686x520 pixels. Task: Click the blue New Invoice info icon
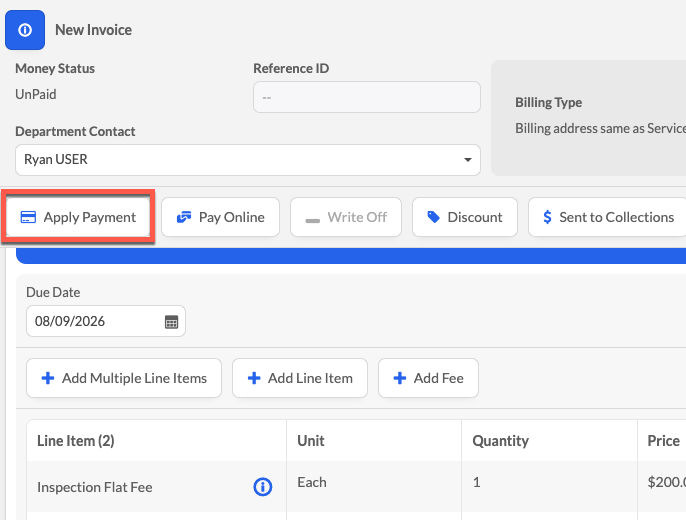(x=25, y=30)
